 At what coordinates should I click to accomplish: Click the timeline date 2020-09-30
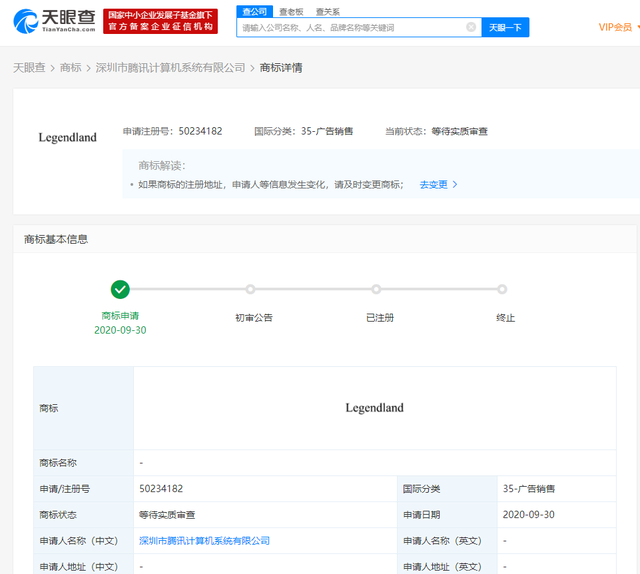[120, 330]
